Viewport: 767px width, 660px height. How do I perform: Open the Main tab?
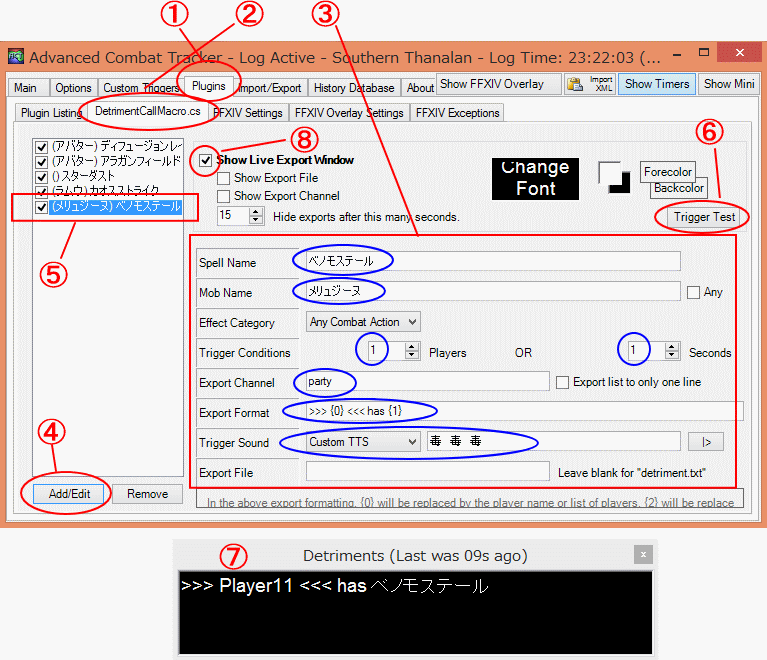[25, 88]
